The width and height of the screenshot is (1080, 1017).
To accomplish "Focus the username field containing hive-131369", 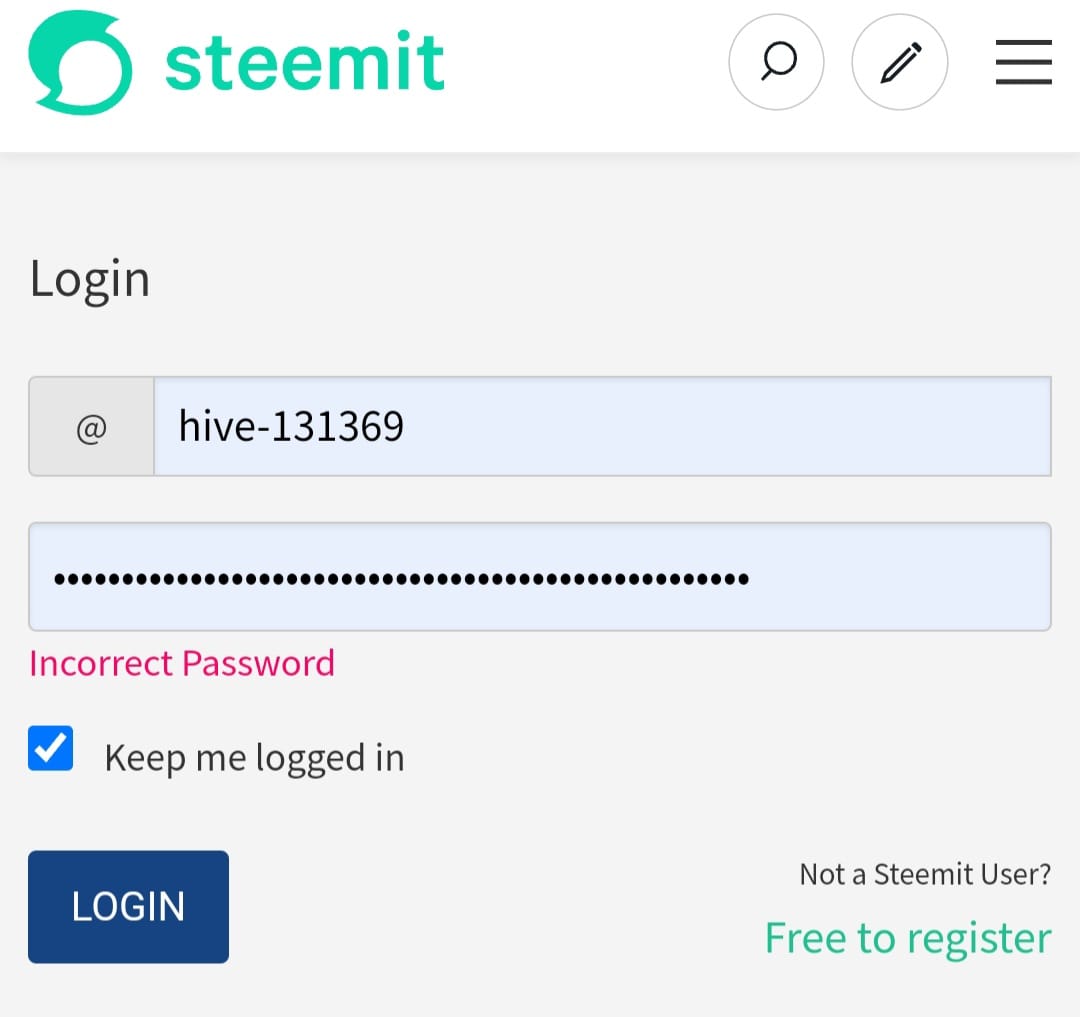I will pos(601,427).
